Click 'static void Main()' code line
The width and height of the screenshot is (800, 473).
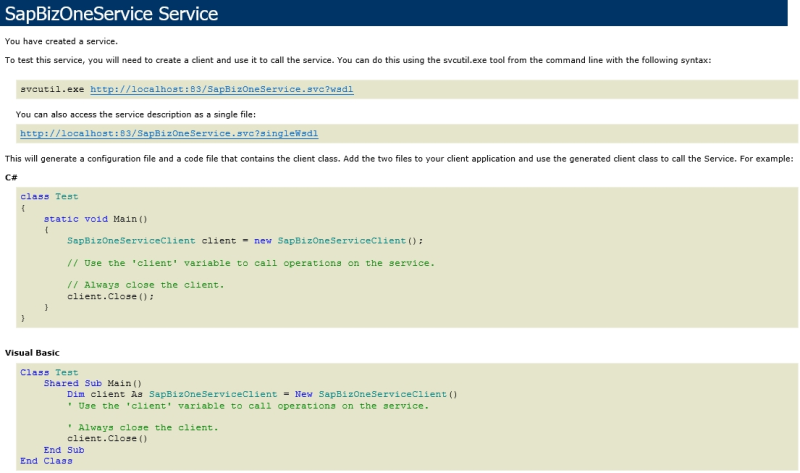pyautogui.click(x=95, y=219)
